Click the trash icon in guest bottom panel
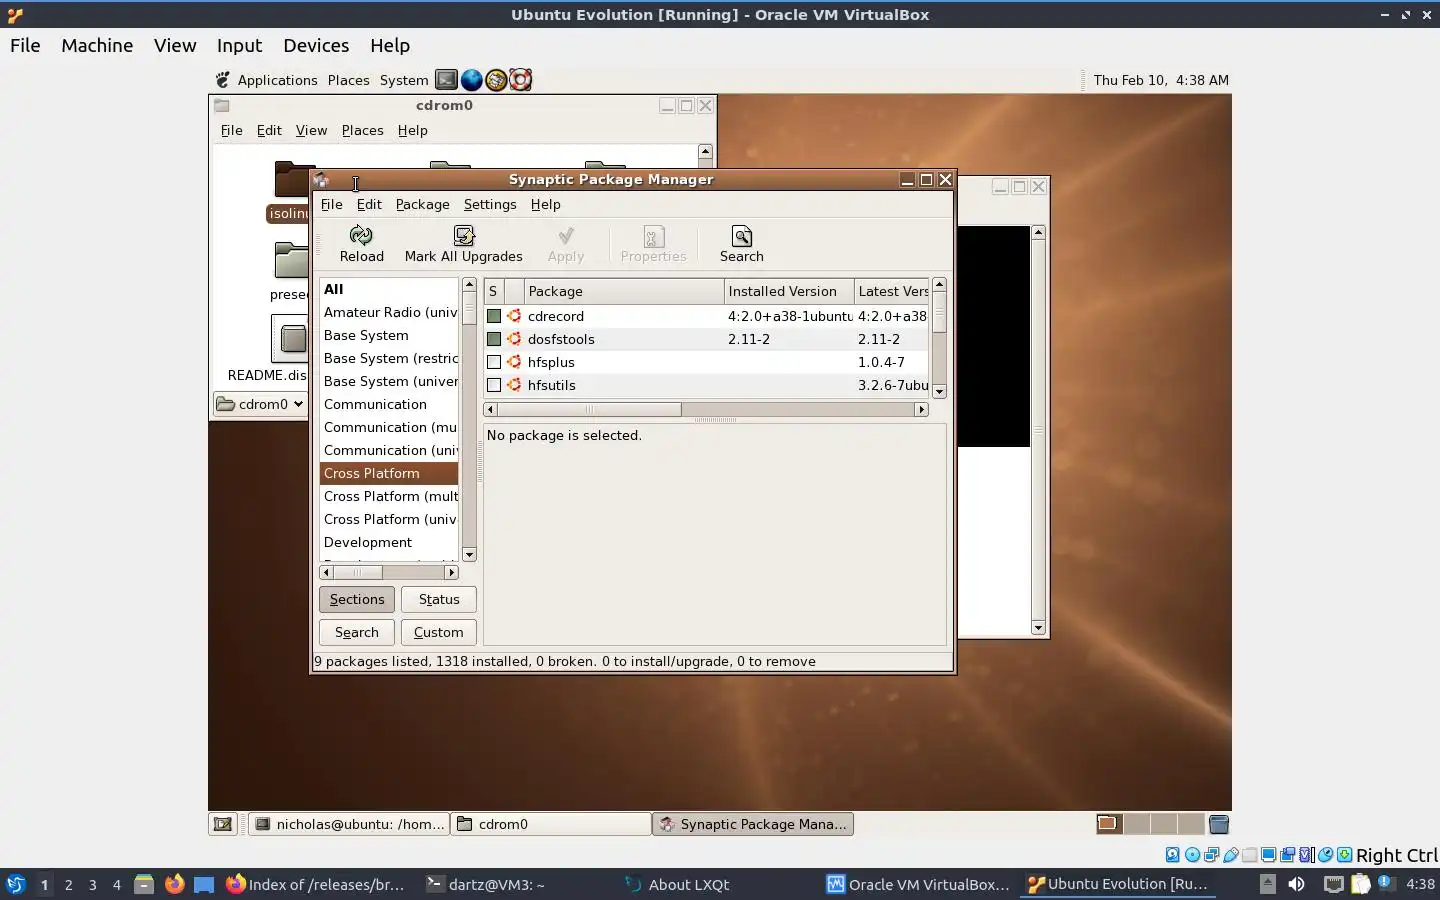Screen dimensions: 1440x900 (x=1219, y=824)
